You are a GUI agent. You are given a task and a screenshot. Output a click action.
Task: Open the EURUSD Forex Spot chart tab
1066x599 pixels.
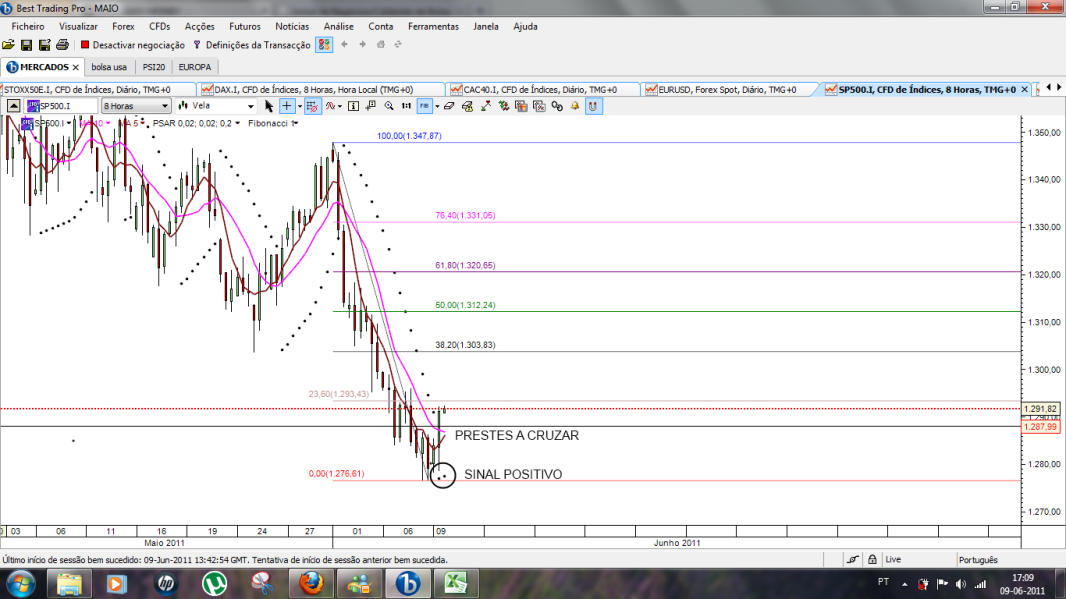[x=730, y=90]
